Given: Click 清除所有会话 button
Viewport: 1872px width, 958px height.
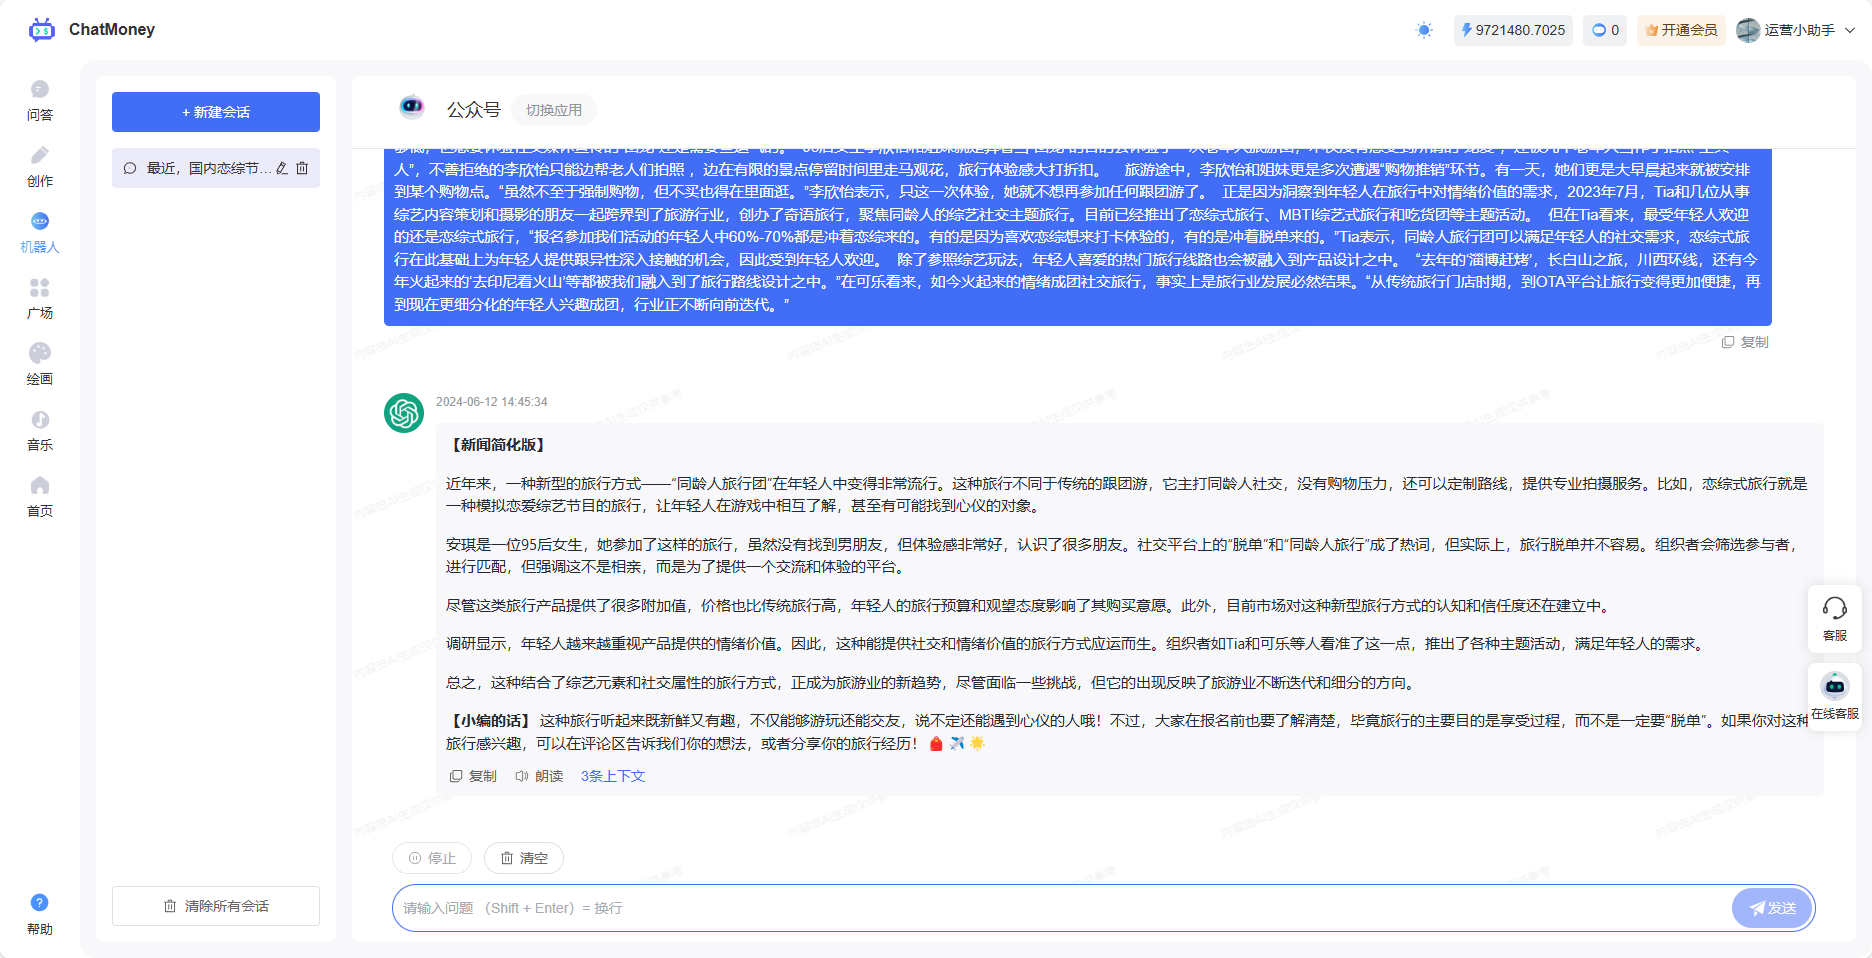Looking at the screenshot, I should coord(216,906).
